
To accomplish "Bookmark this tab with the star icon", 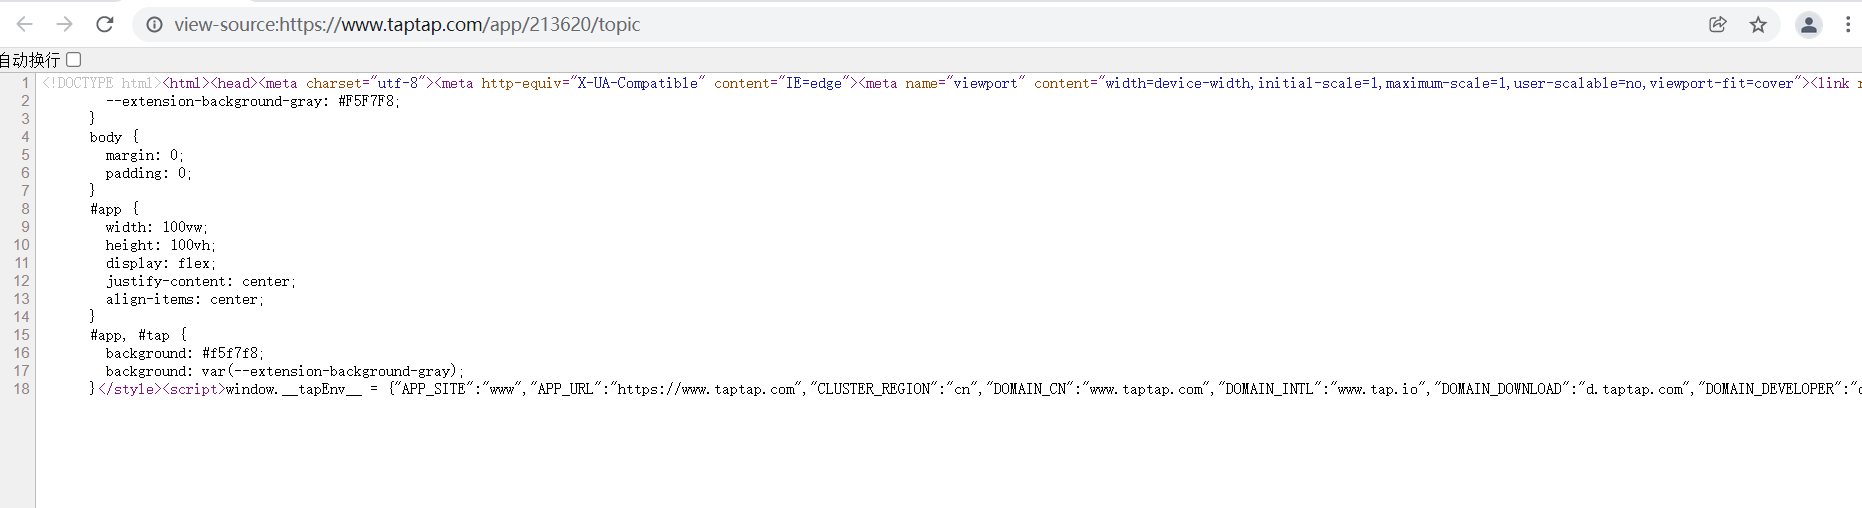I will click(x=1758, y=24).
